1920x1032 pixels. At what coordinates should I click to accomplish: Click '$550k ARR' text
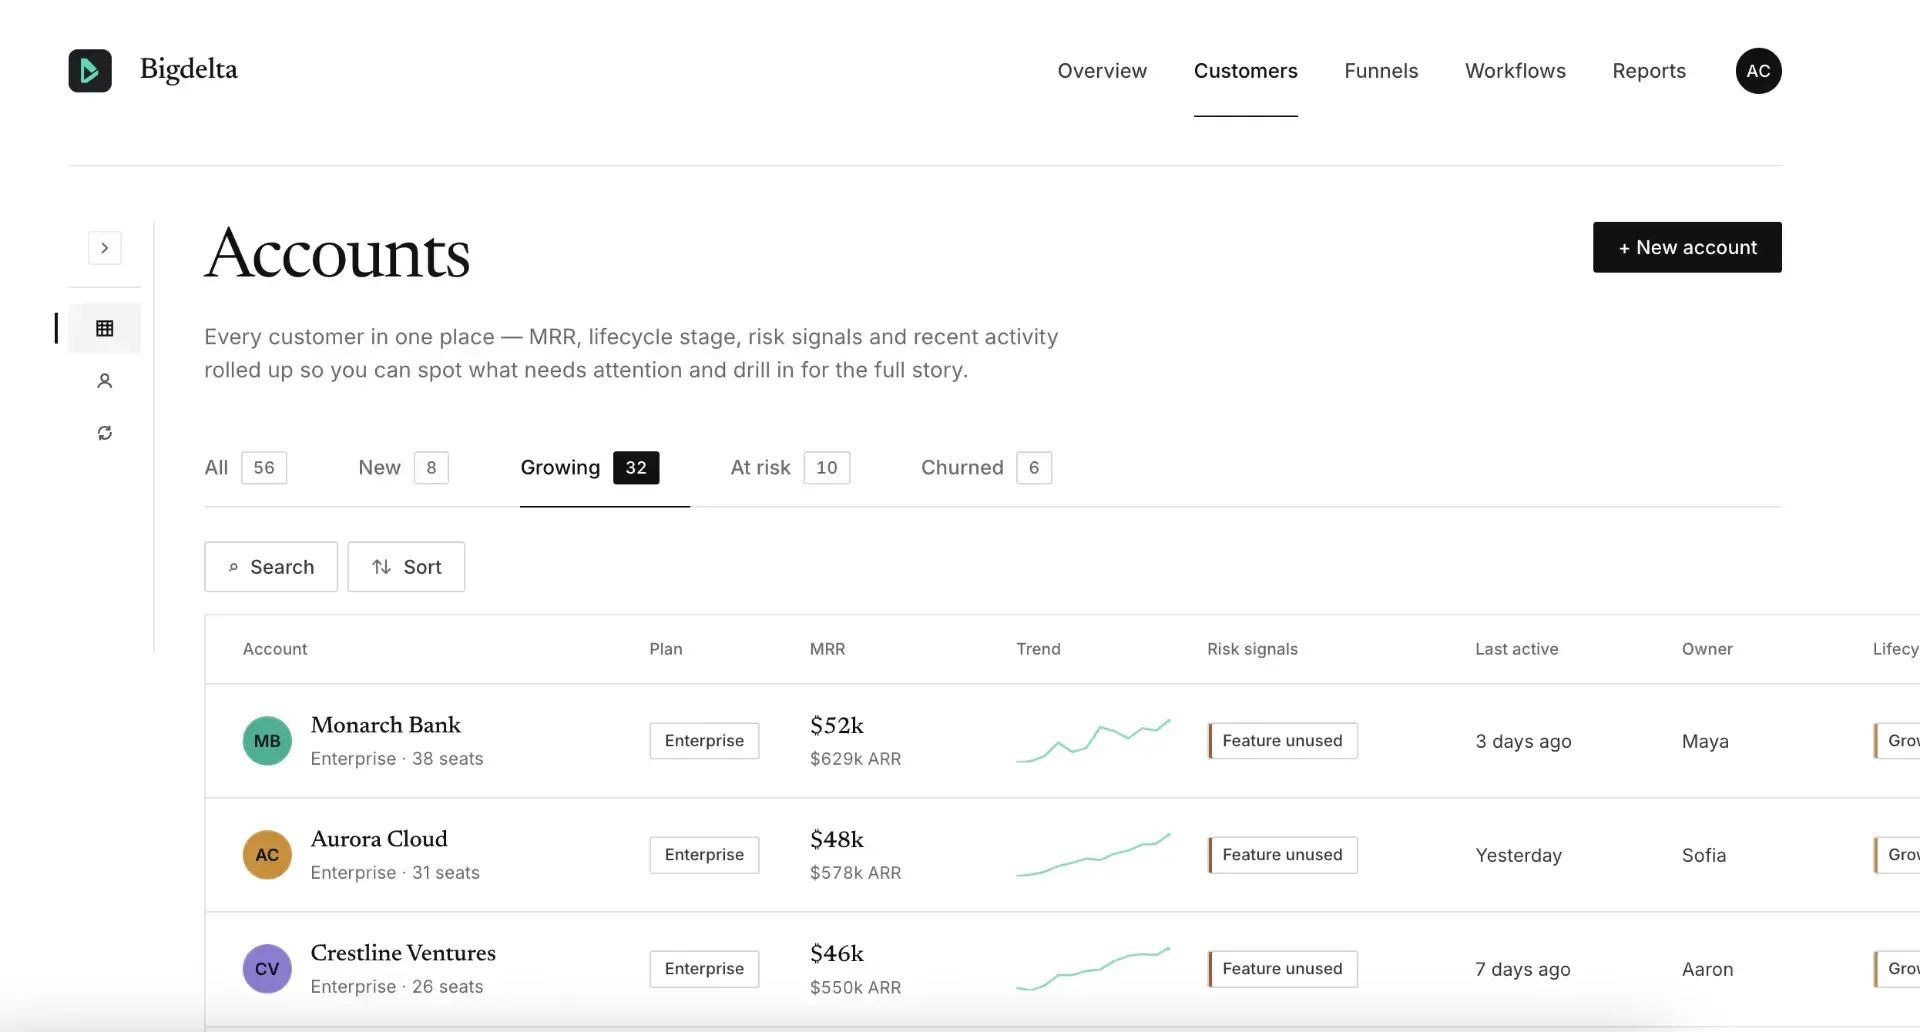point(855,987)
